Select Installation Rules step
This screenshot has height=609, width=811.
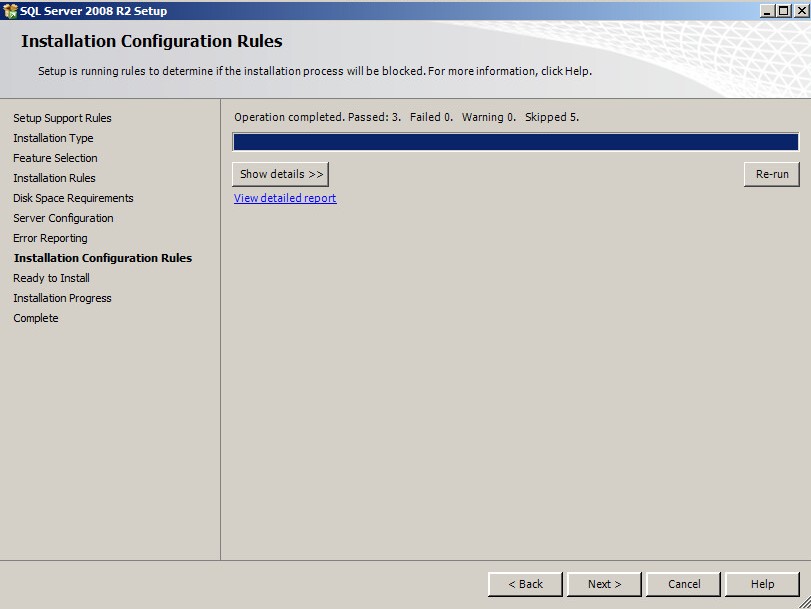click(54, 178)
